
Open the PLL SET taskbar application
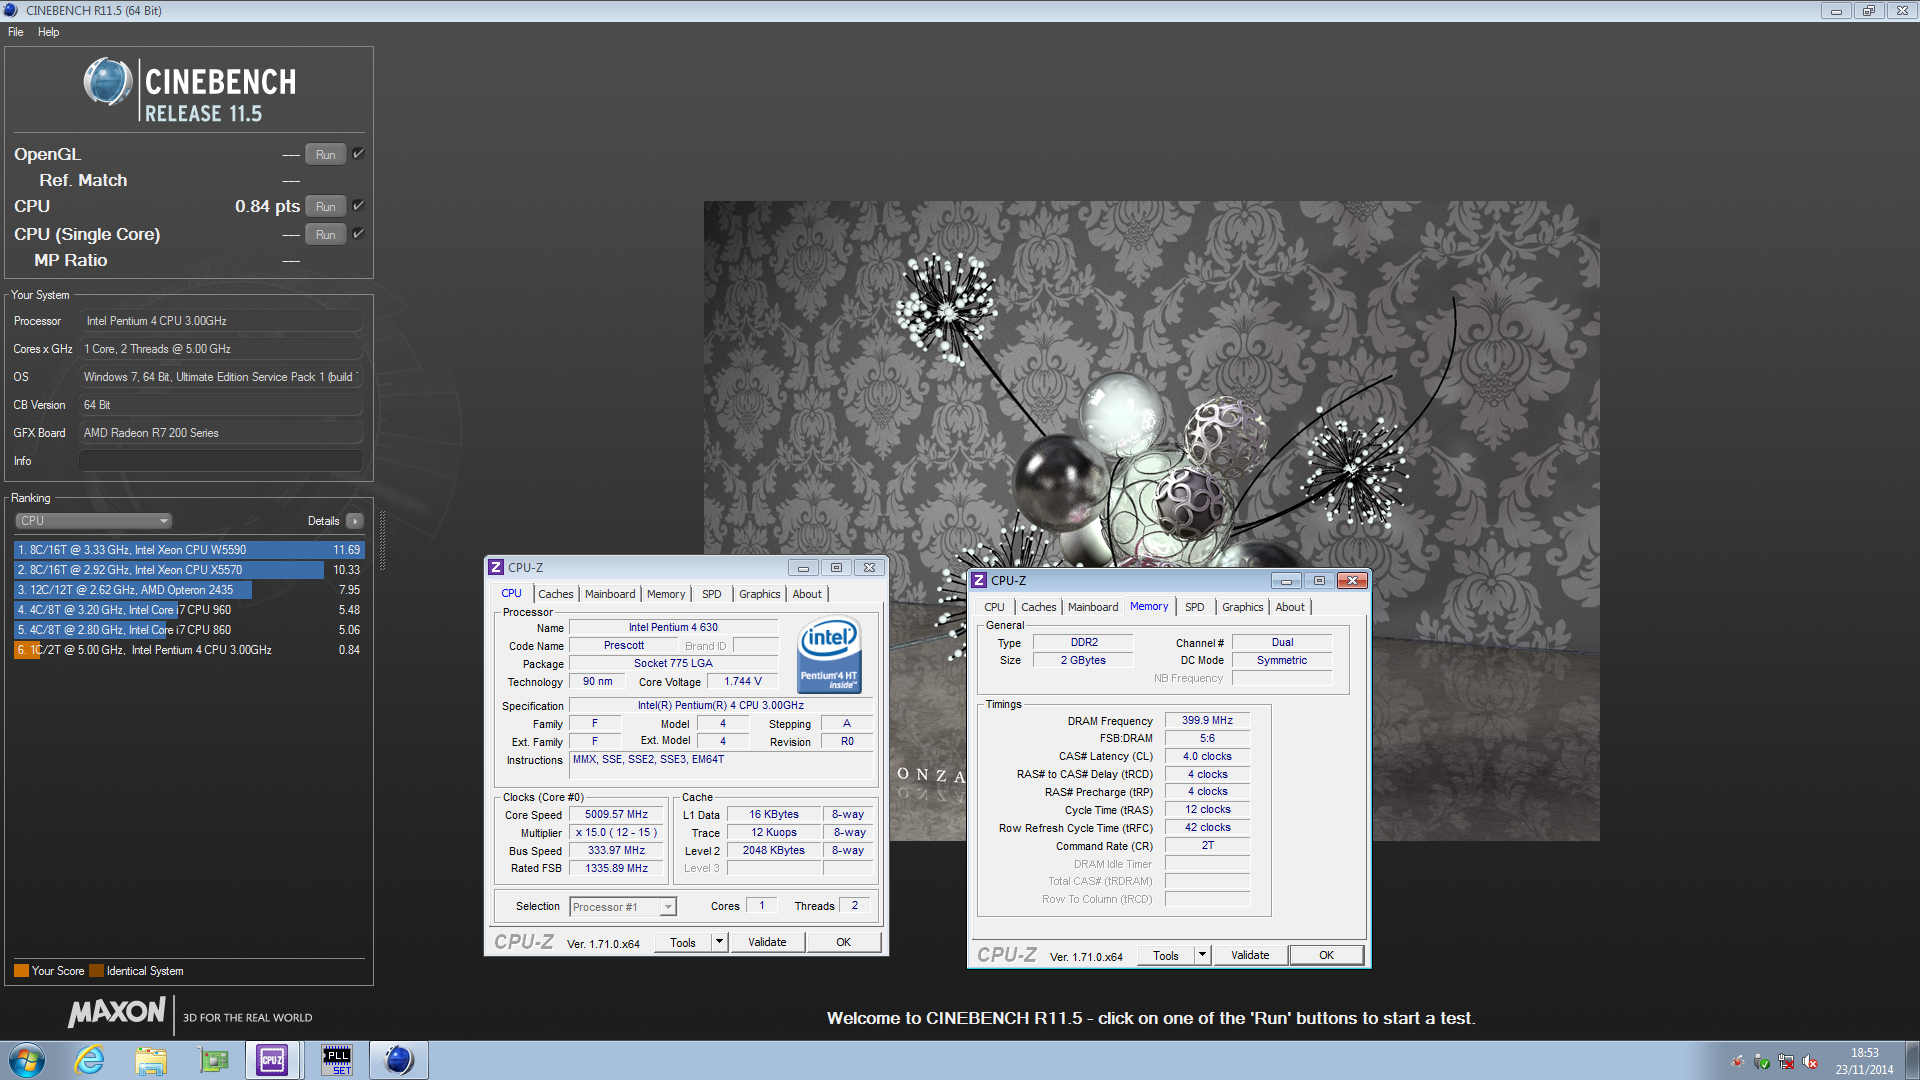pyautogui.click(x=336, y=1060)
